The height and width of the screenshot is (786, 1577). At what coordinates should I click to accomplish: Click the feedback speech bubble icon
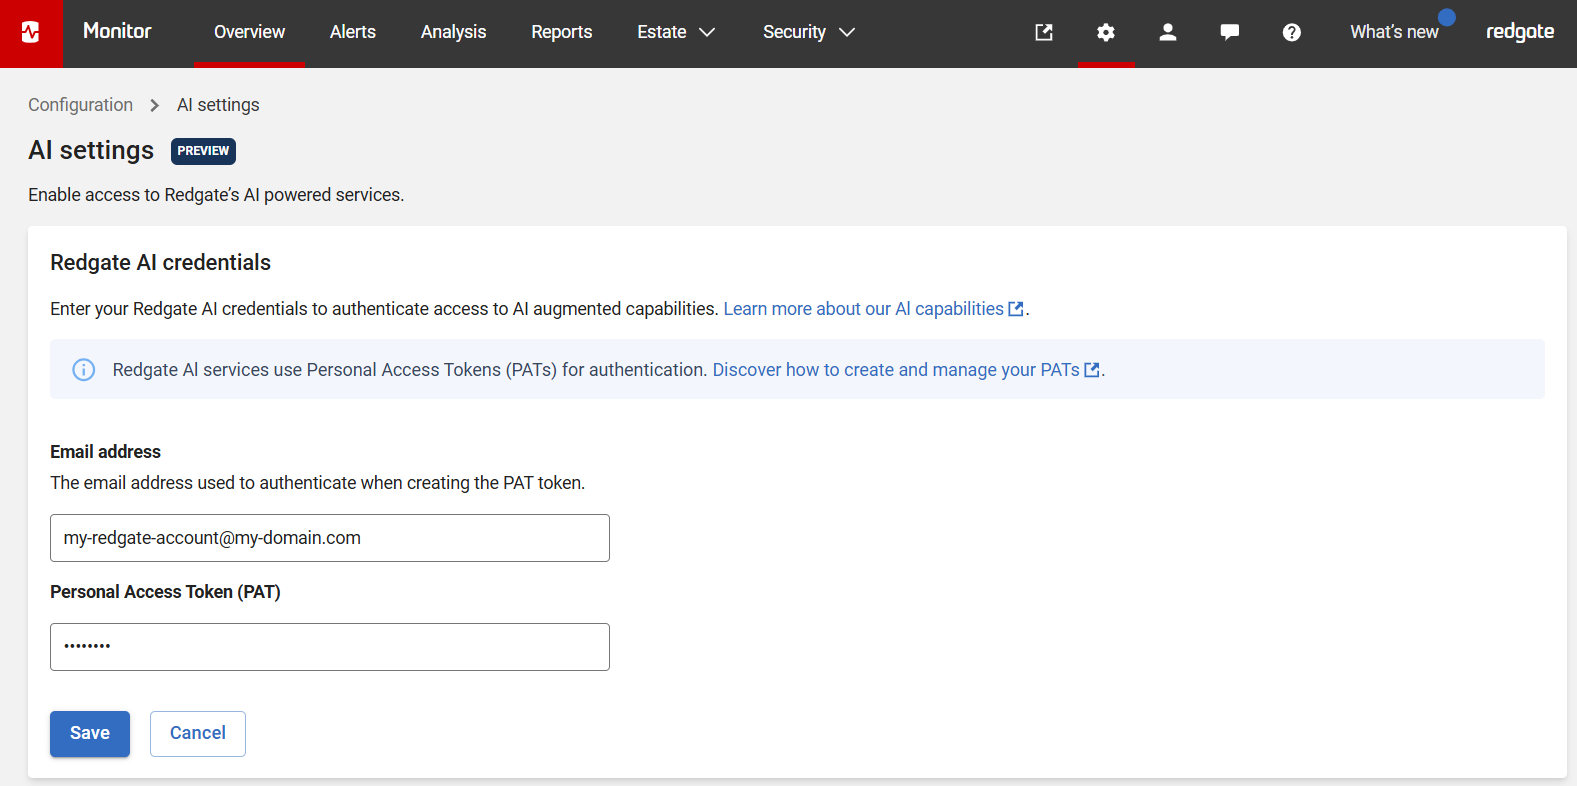(1229, 33)
